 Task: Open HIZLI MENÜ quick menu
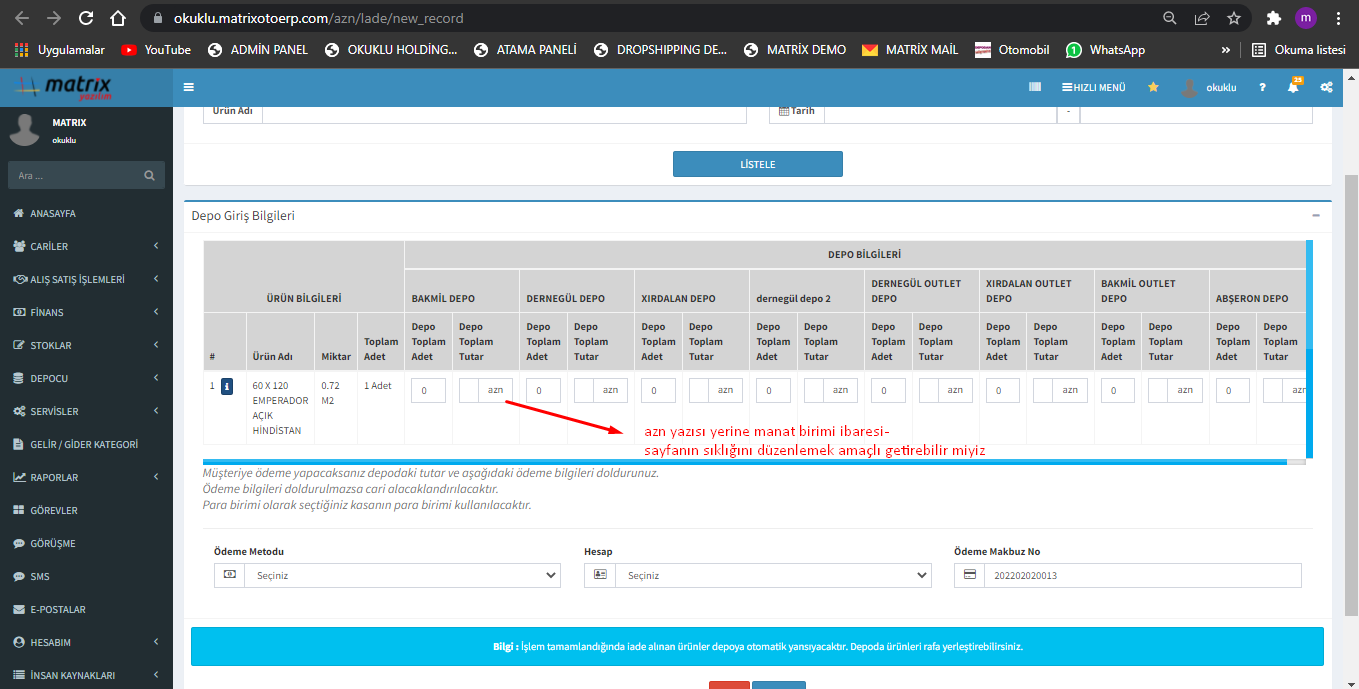1094,88
